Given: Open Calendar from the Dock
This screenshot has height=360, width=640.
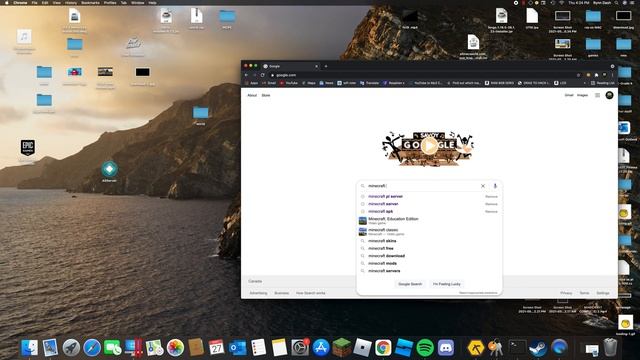Looking at the screenshot, I should point(216,348).
